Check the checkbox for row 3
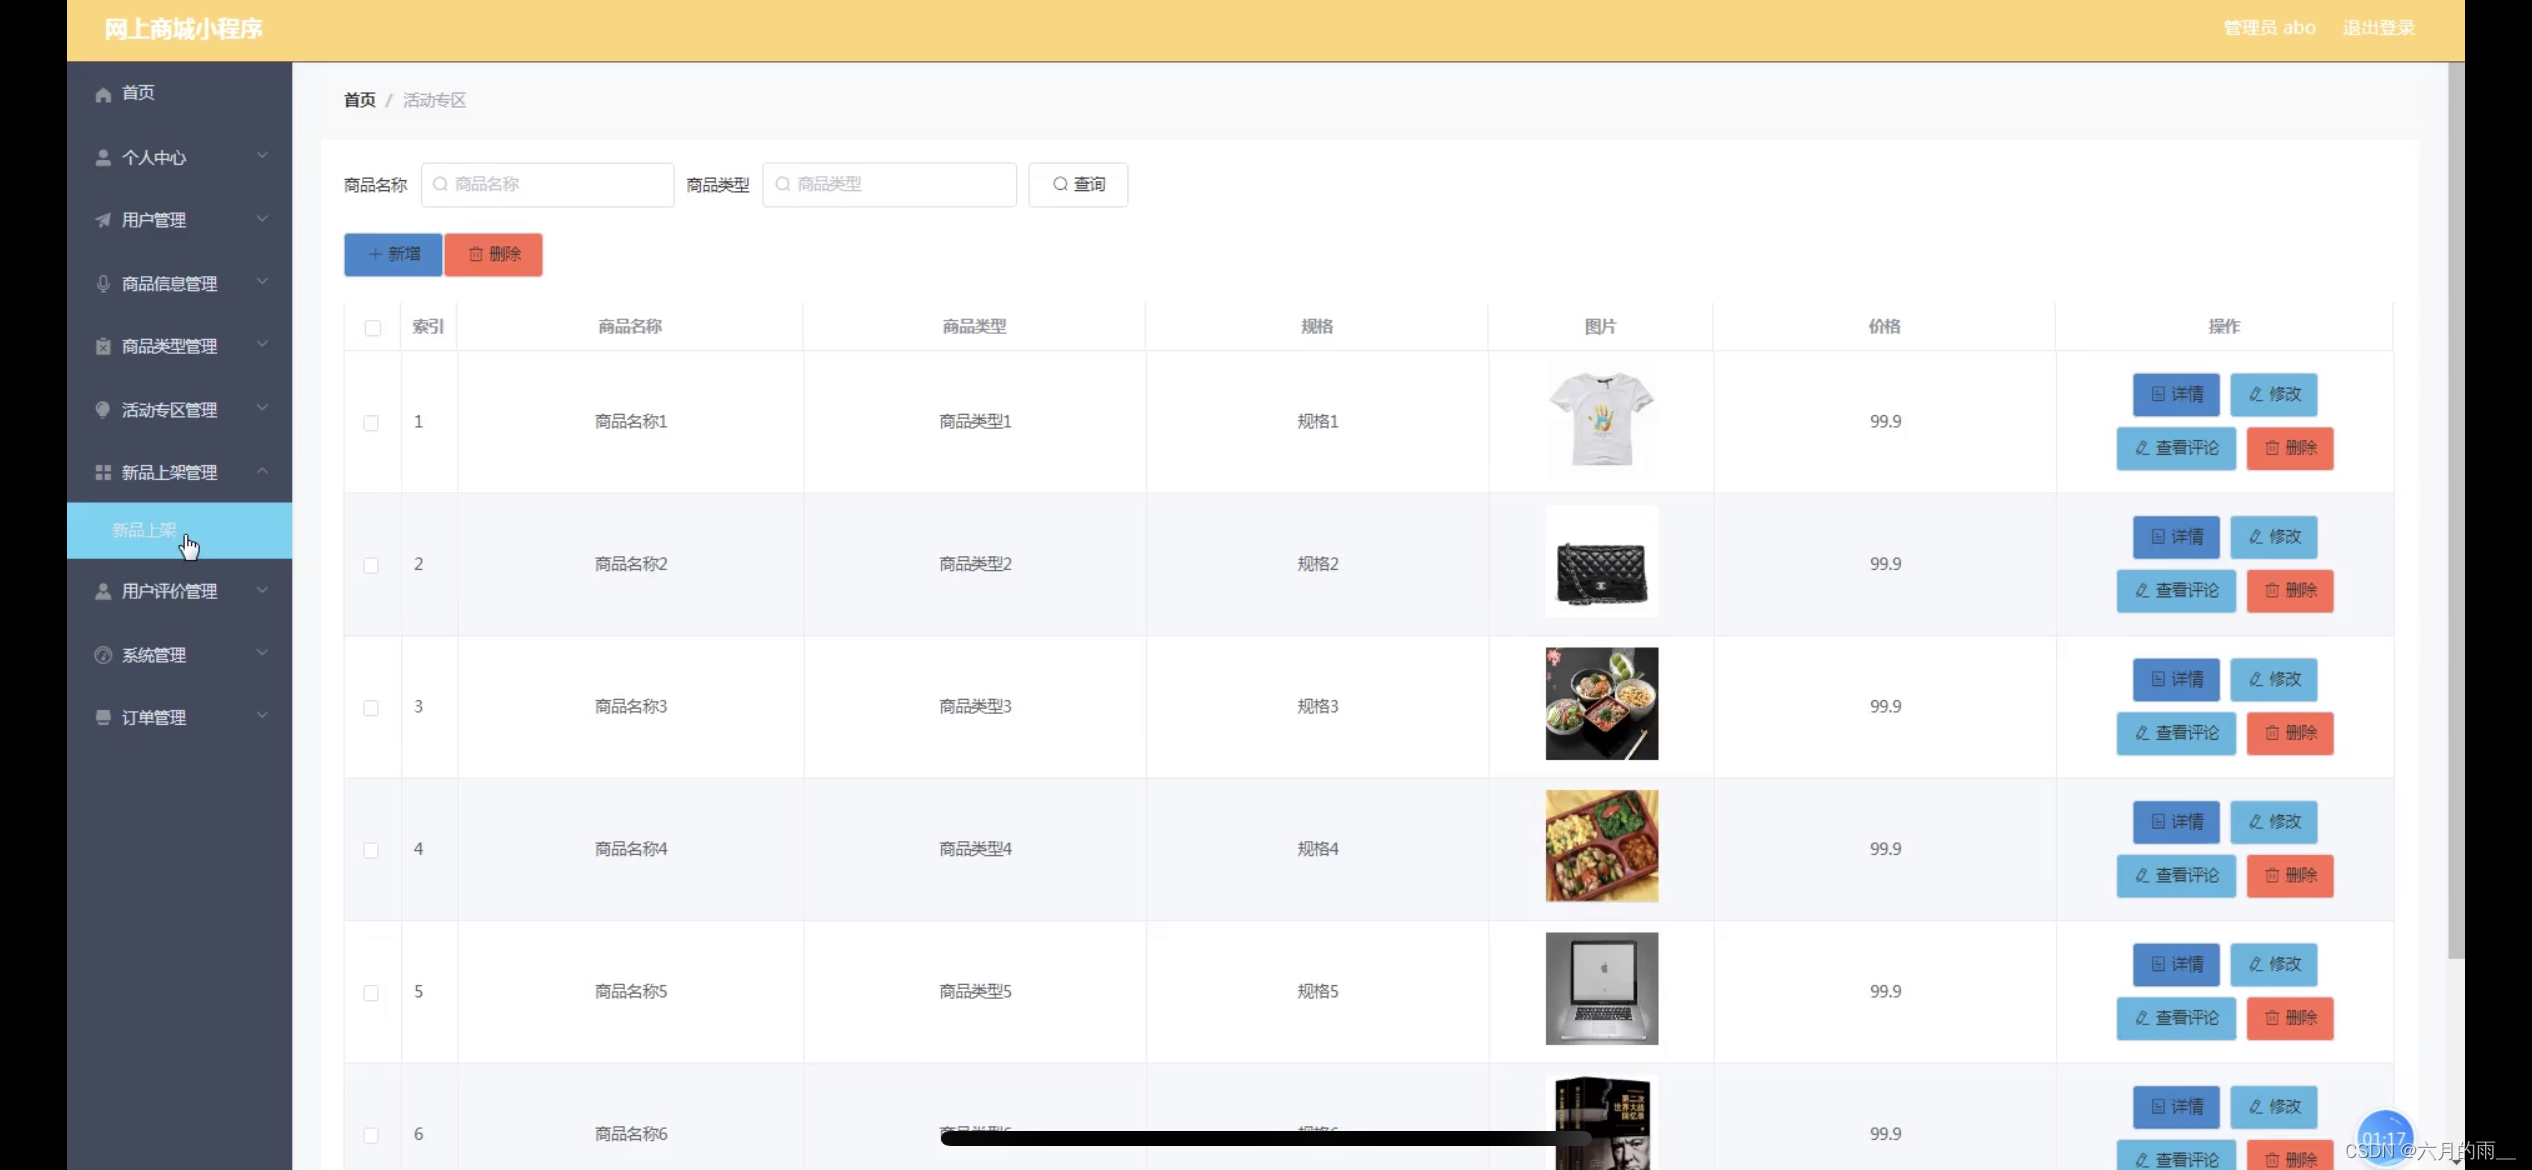Viewport: 2532px width, 1170px height. [x=371, y=708]
